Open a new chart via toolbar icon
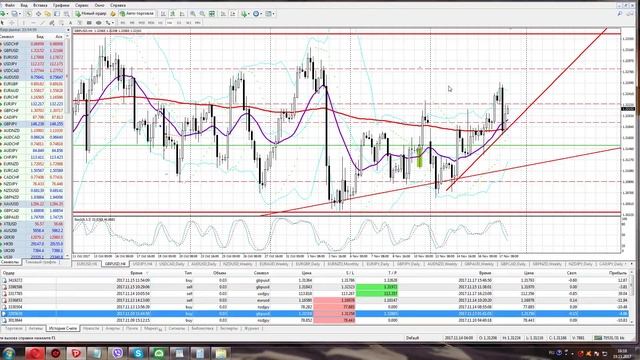Viewport: 640px width, 360px height. (x=2, y=13)
